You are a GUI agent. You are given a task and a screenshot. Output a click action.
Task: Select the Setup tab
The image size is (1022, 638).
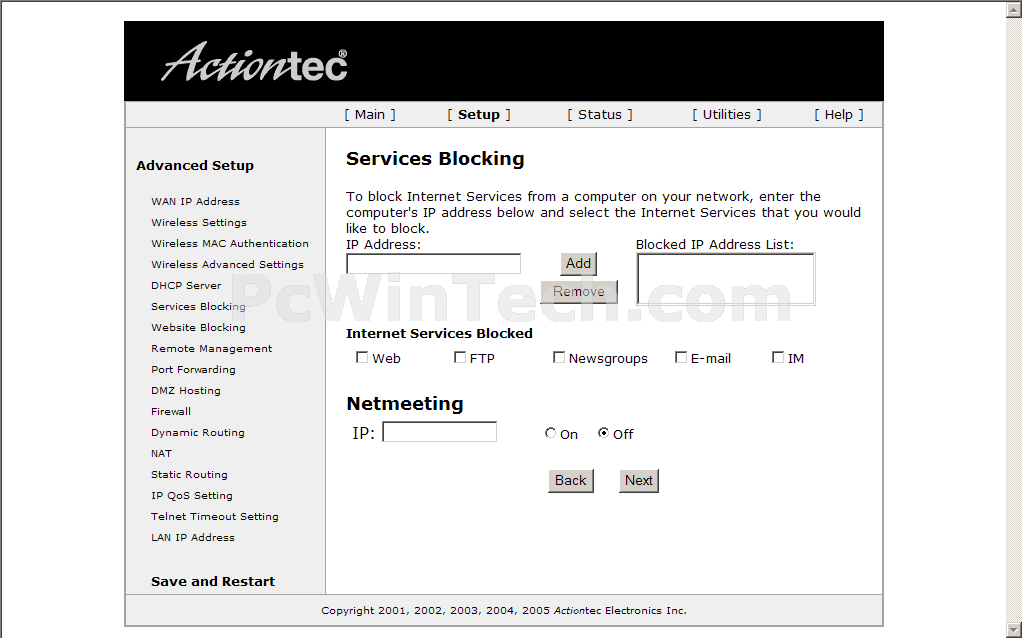(478, 115)
